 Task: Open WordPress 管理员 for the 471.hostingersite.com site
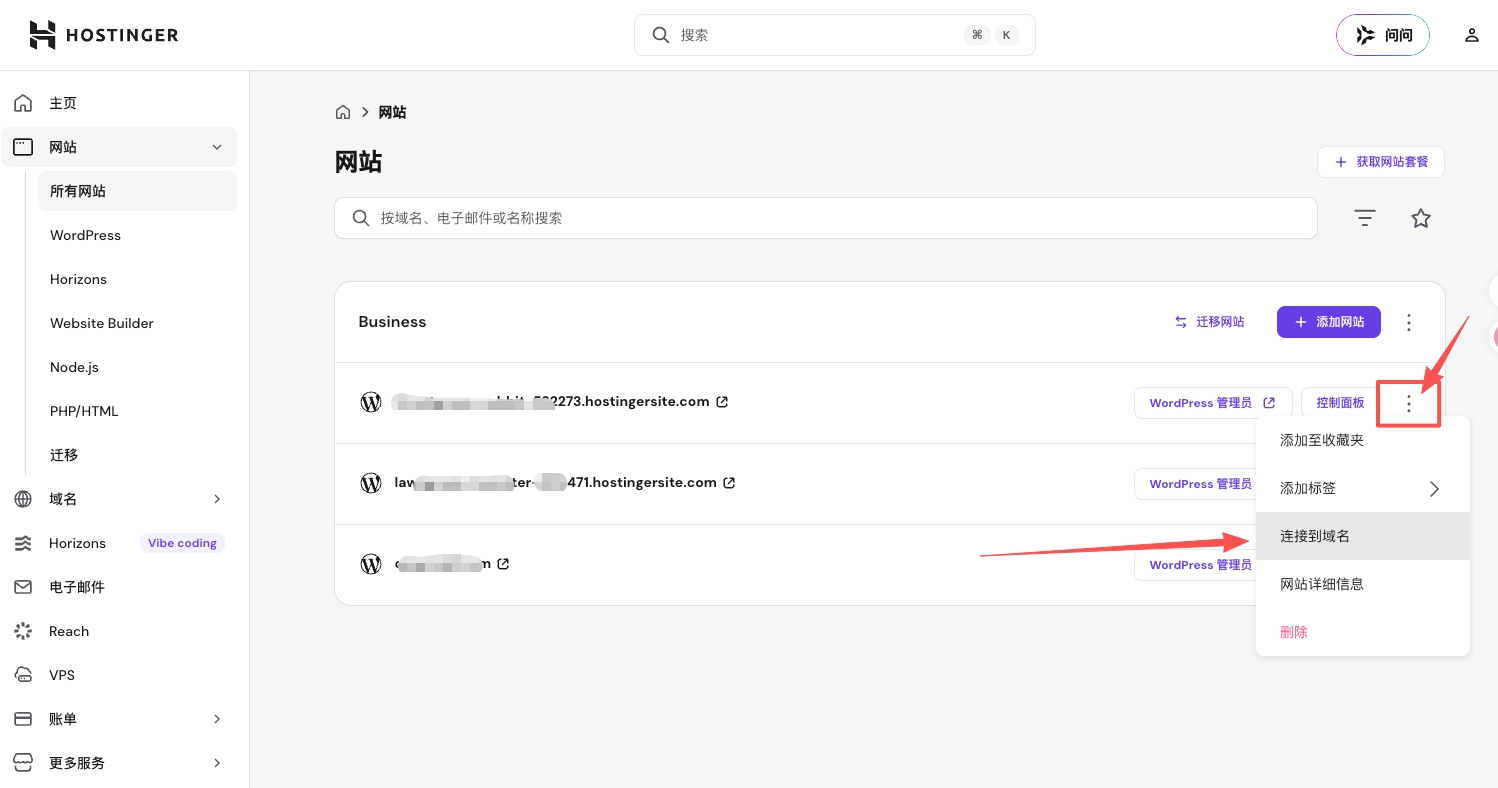pos(1196,484)
